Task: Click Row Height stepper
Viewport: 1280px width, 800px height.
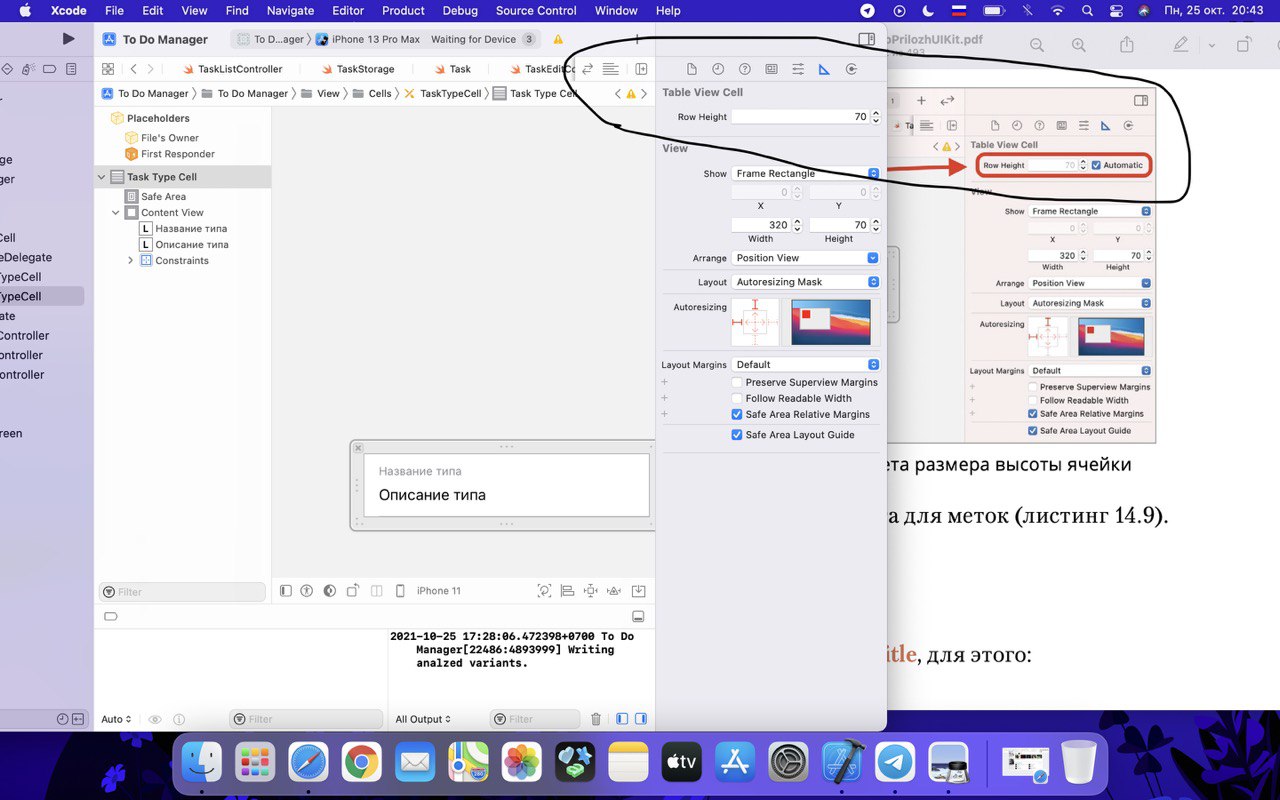Action: [x=876, y=117]
